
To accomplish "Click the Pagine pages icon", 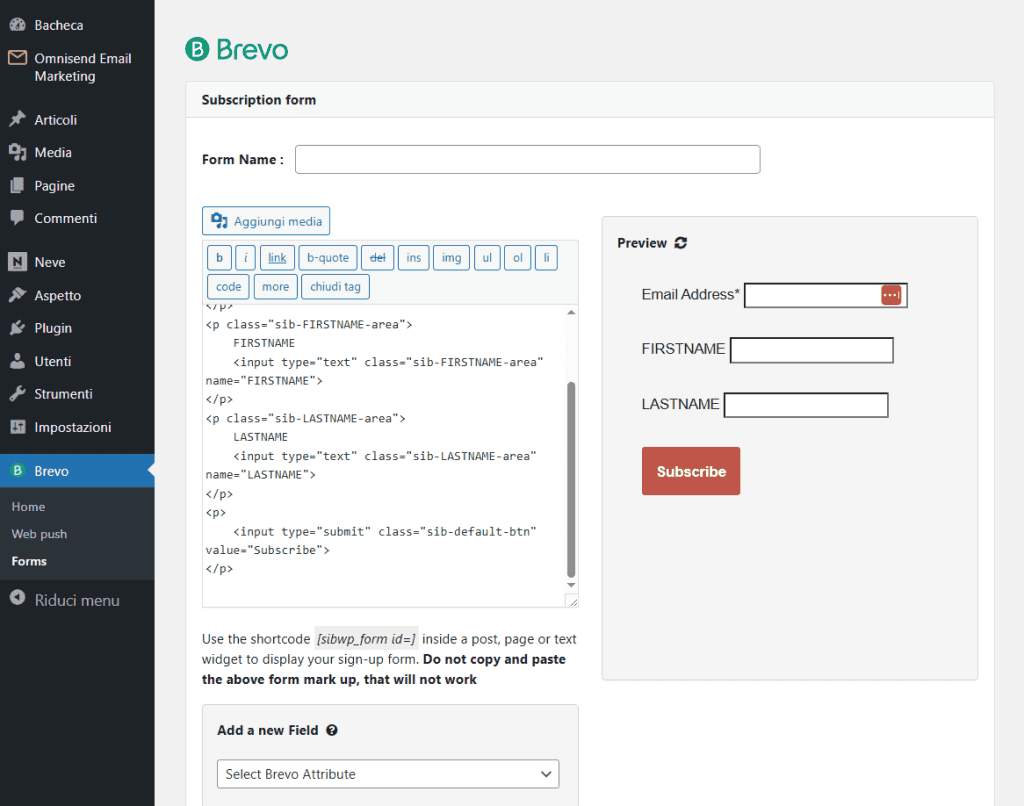I will [x=18, y=185].
